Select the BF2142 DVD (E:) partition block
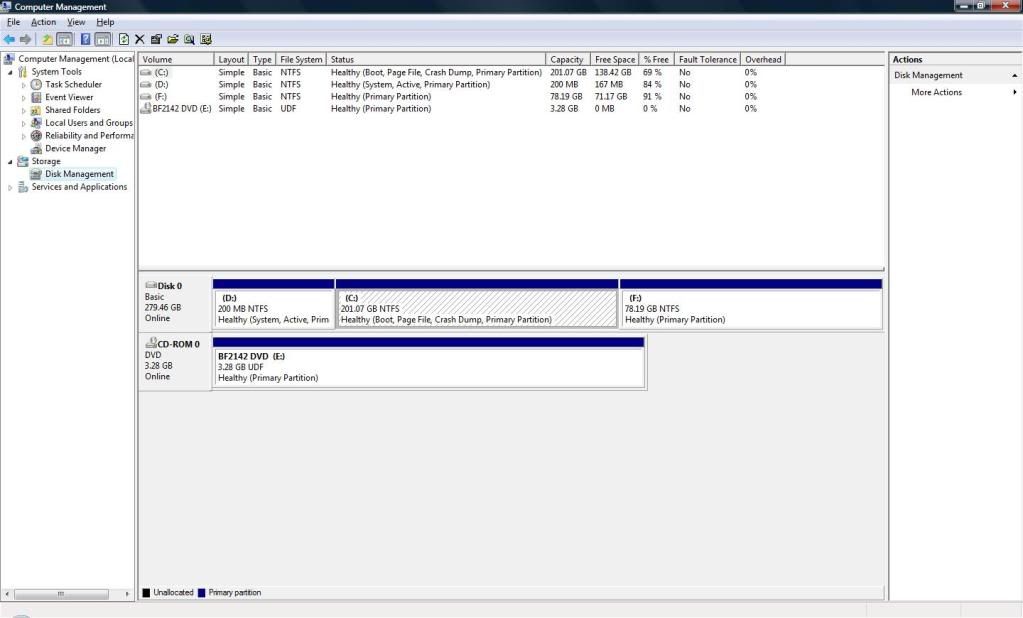Image resolution: width=1023 pixels, height=618 pixels. [429, 367]
